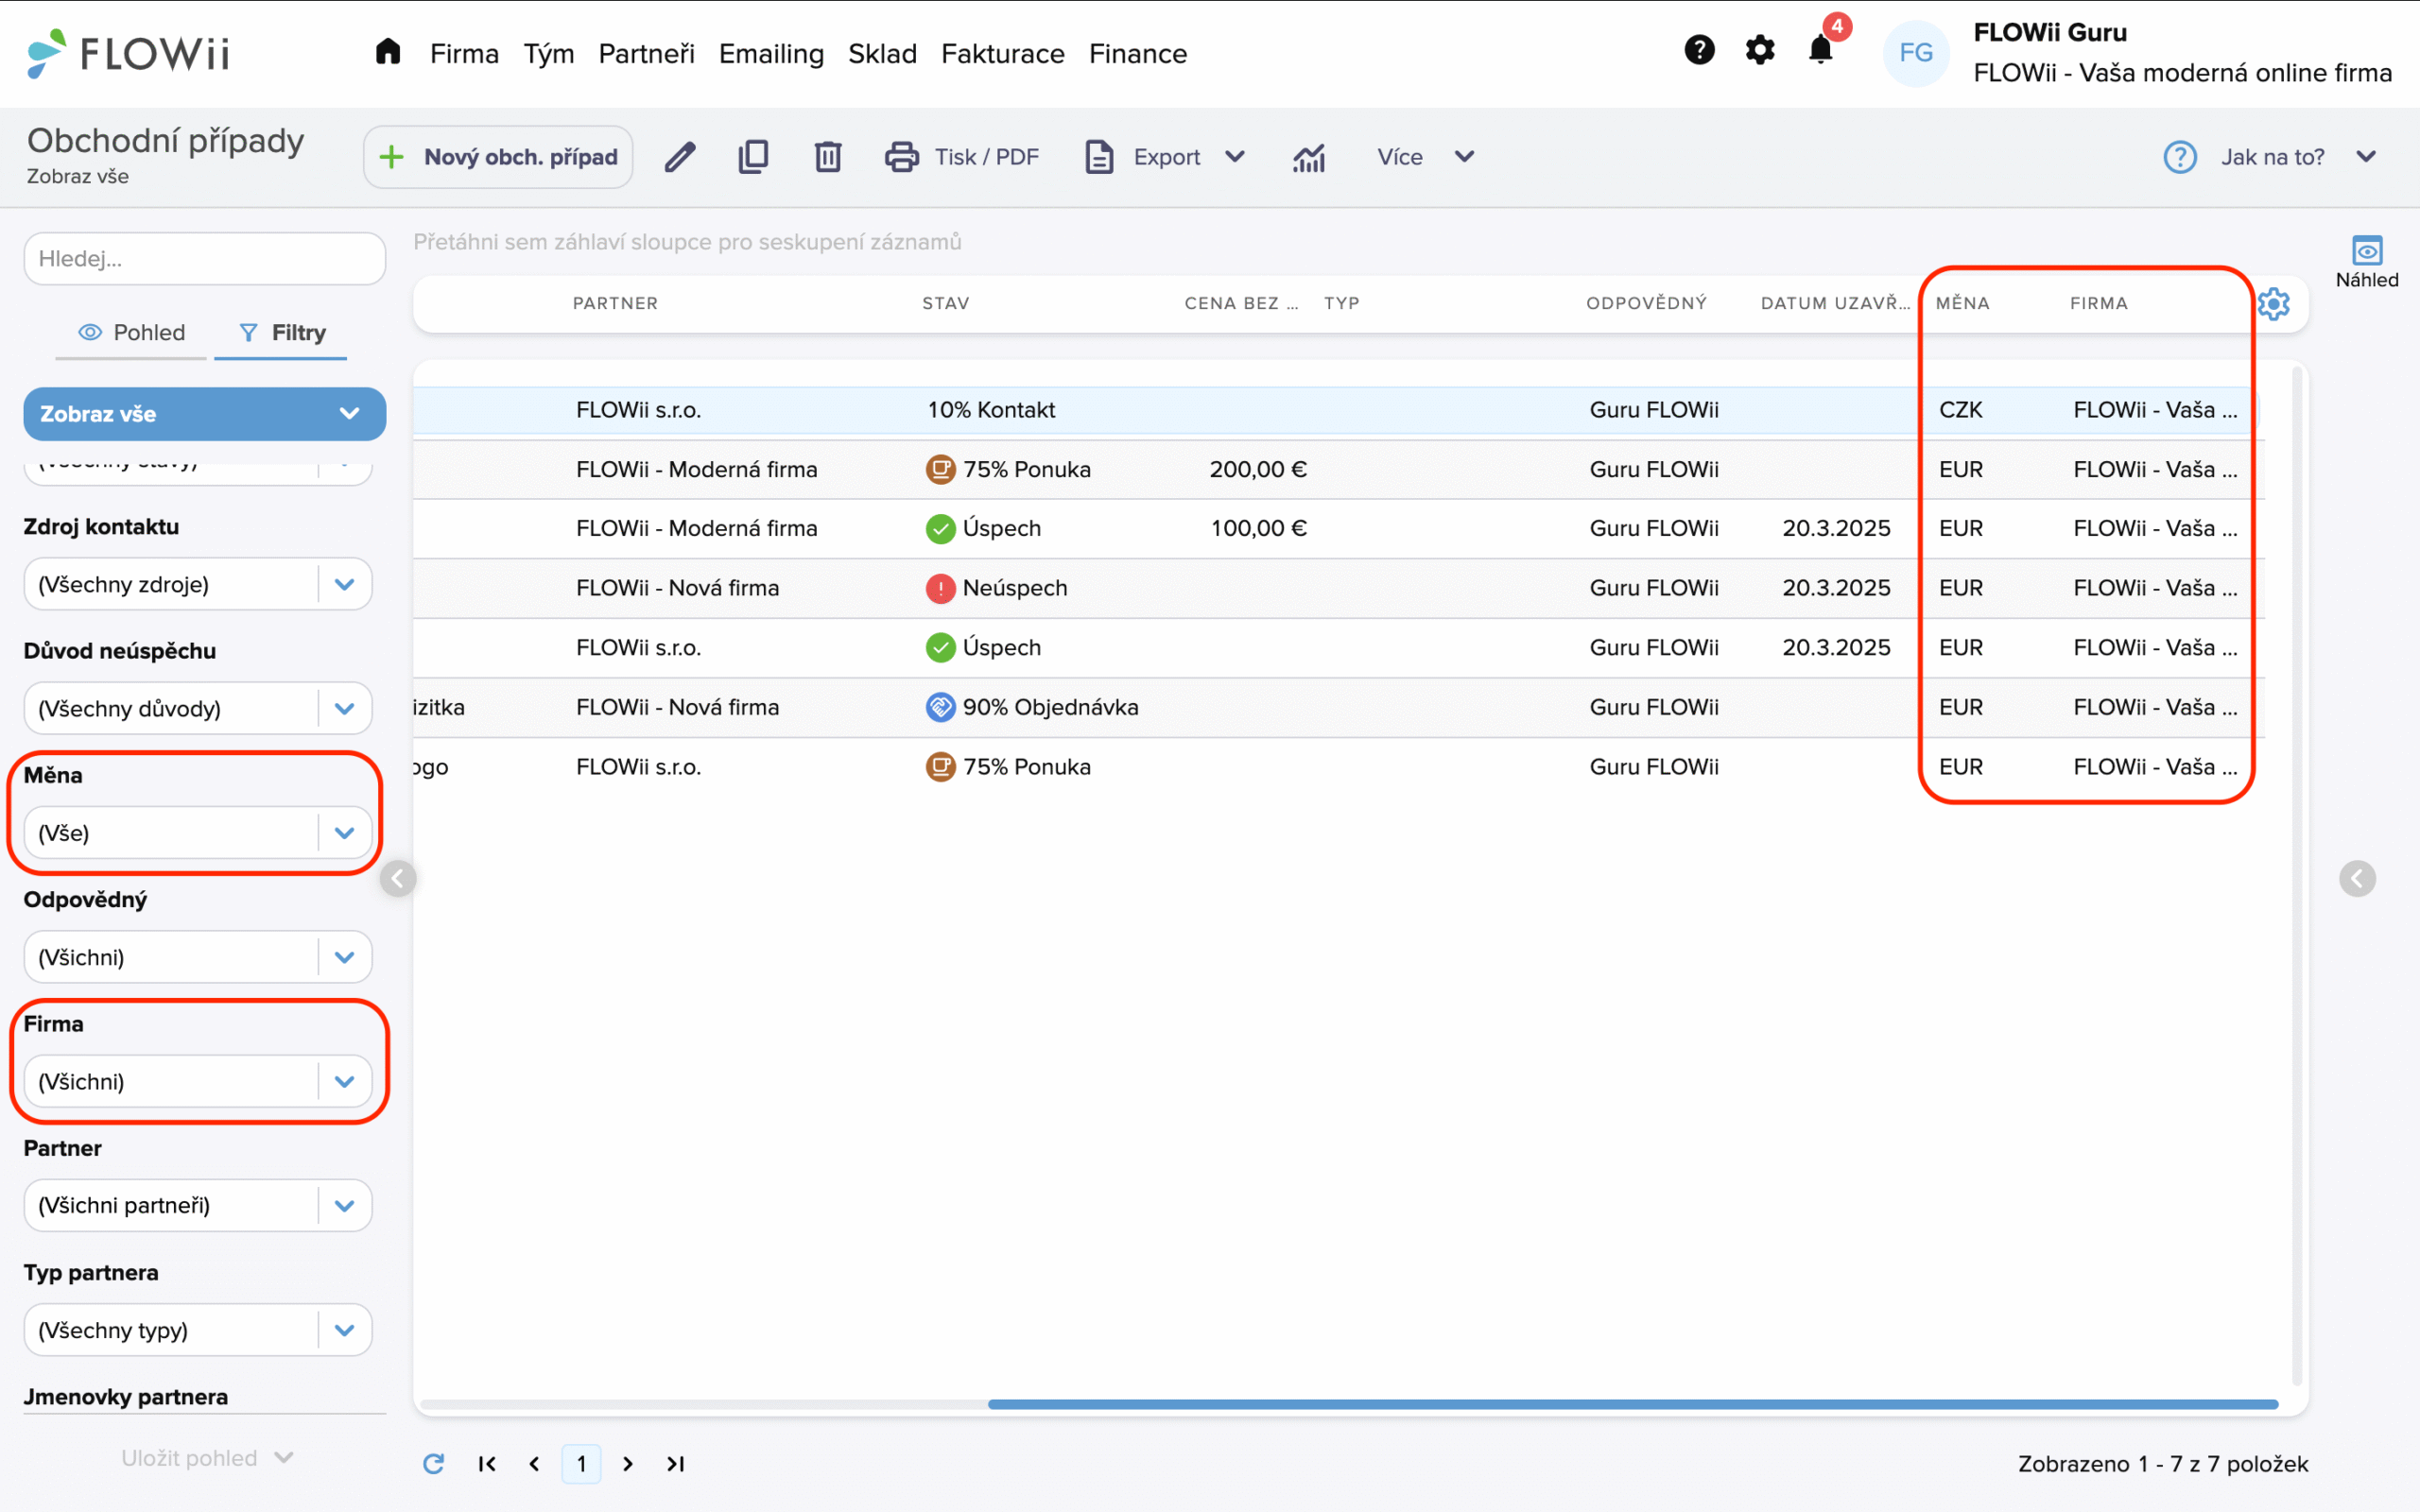Open the Partneři menu
This screenshot has width=2420, height=1512.
click(x=646, y=54)
